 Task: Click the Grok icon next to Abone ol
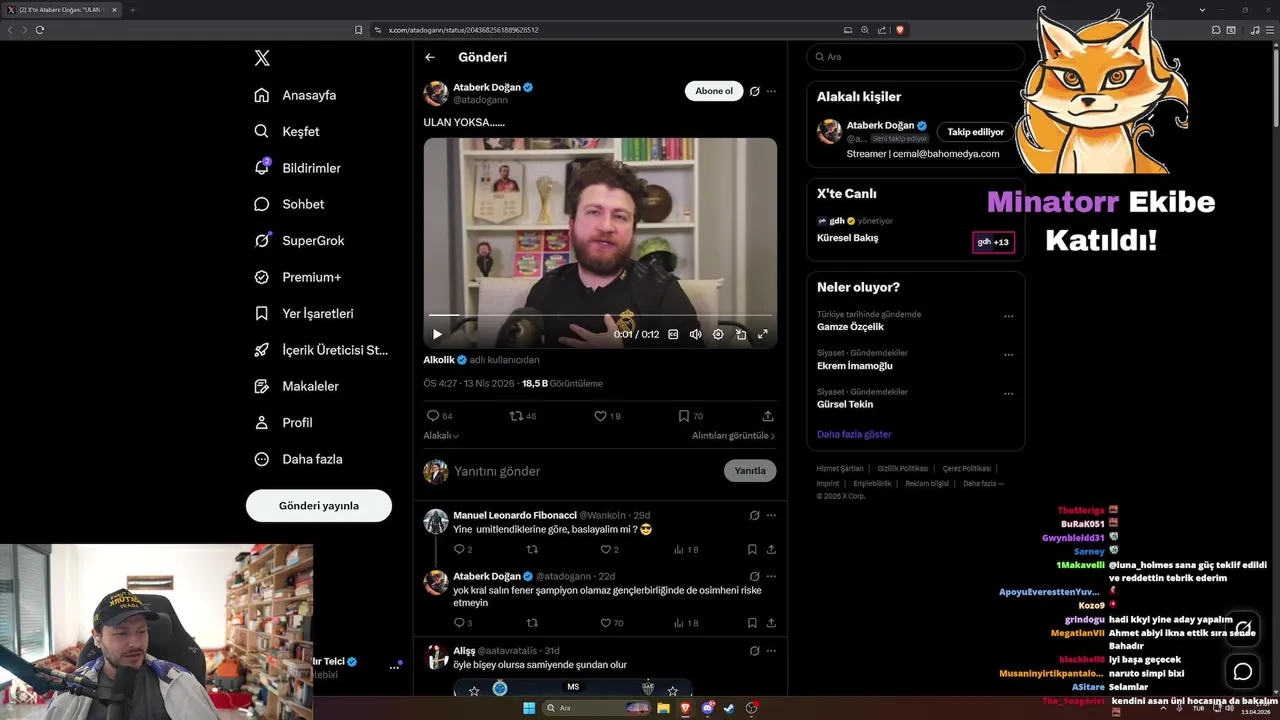click(755, 91)
